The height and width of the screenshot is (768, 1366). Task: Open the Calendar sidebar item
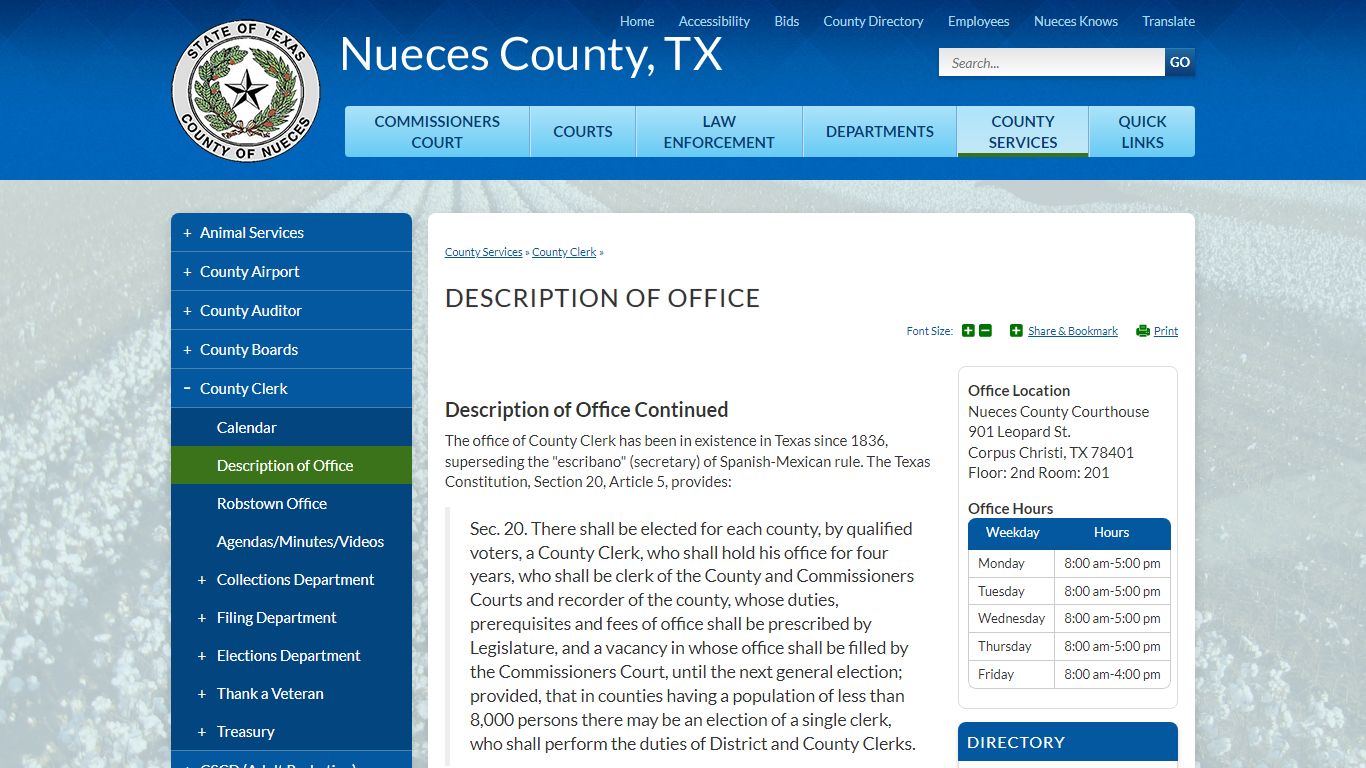click(291, 427)
